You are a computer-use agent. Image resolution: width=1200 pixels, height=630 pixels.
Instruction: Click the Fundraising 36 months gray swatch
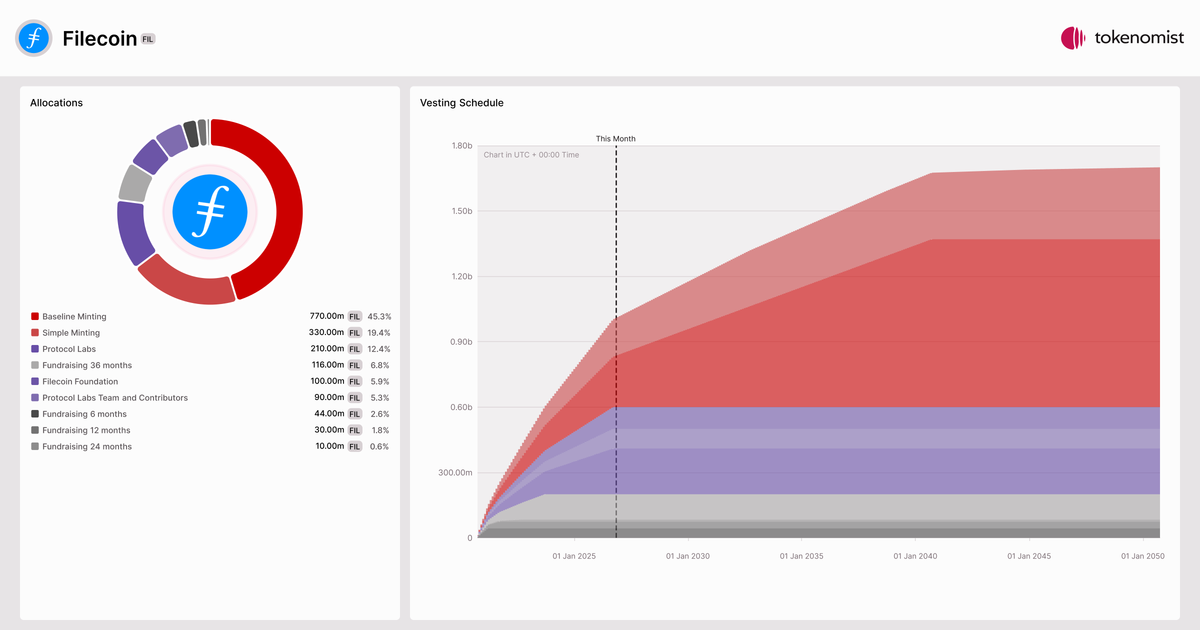pyautogui.click(x=35, y=365)
